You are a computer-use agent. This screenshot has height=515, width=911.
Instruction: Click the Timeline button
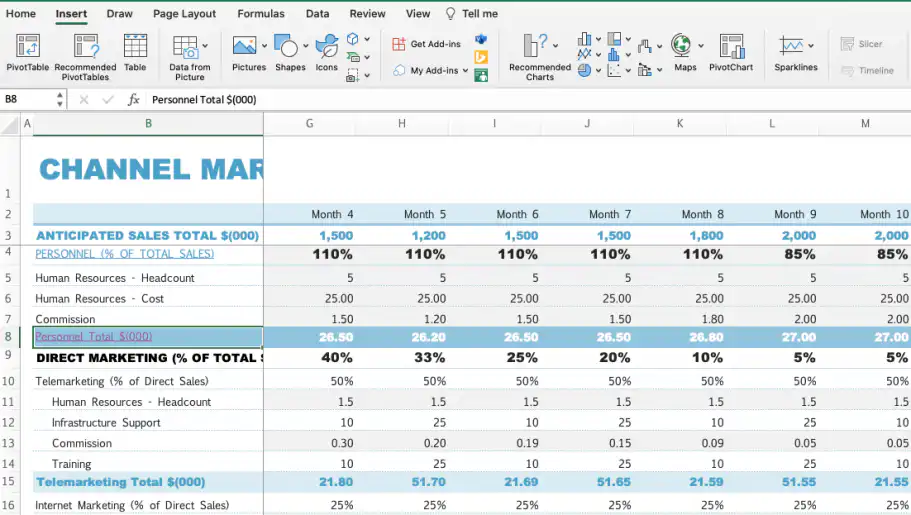pos(867,70)
